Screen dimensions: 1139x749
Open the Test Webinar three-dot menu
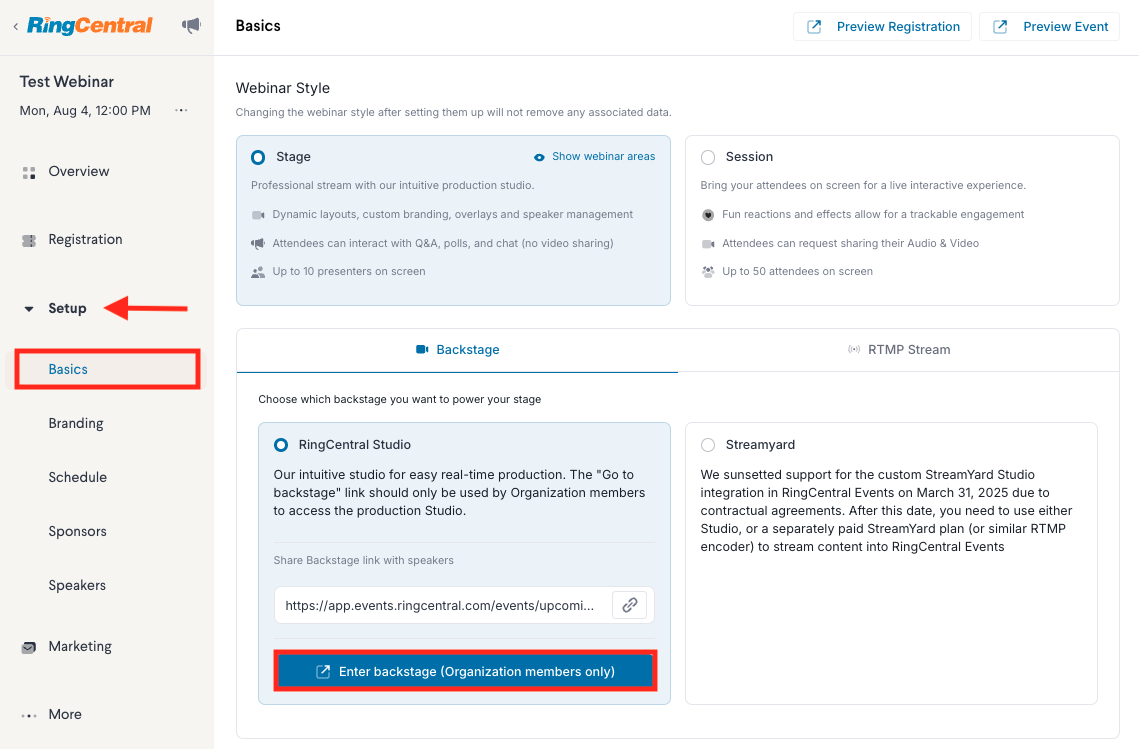click(x=181, y=110)
